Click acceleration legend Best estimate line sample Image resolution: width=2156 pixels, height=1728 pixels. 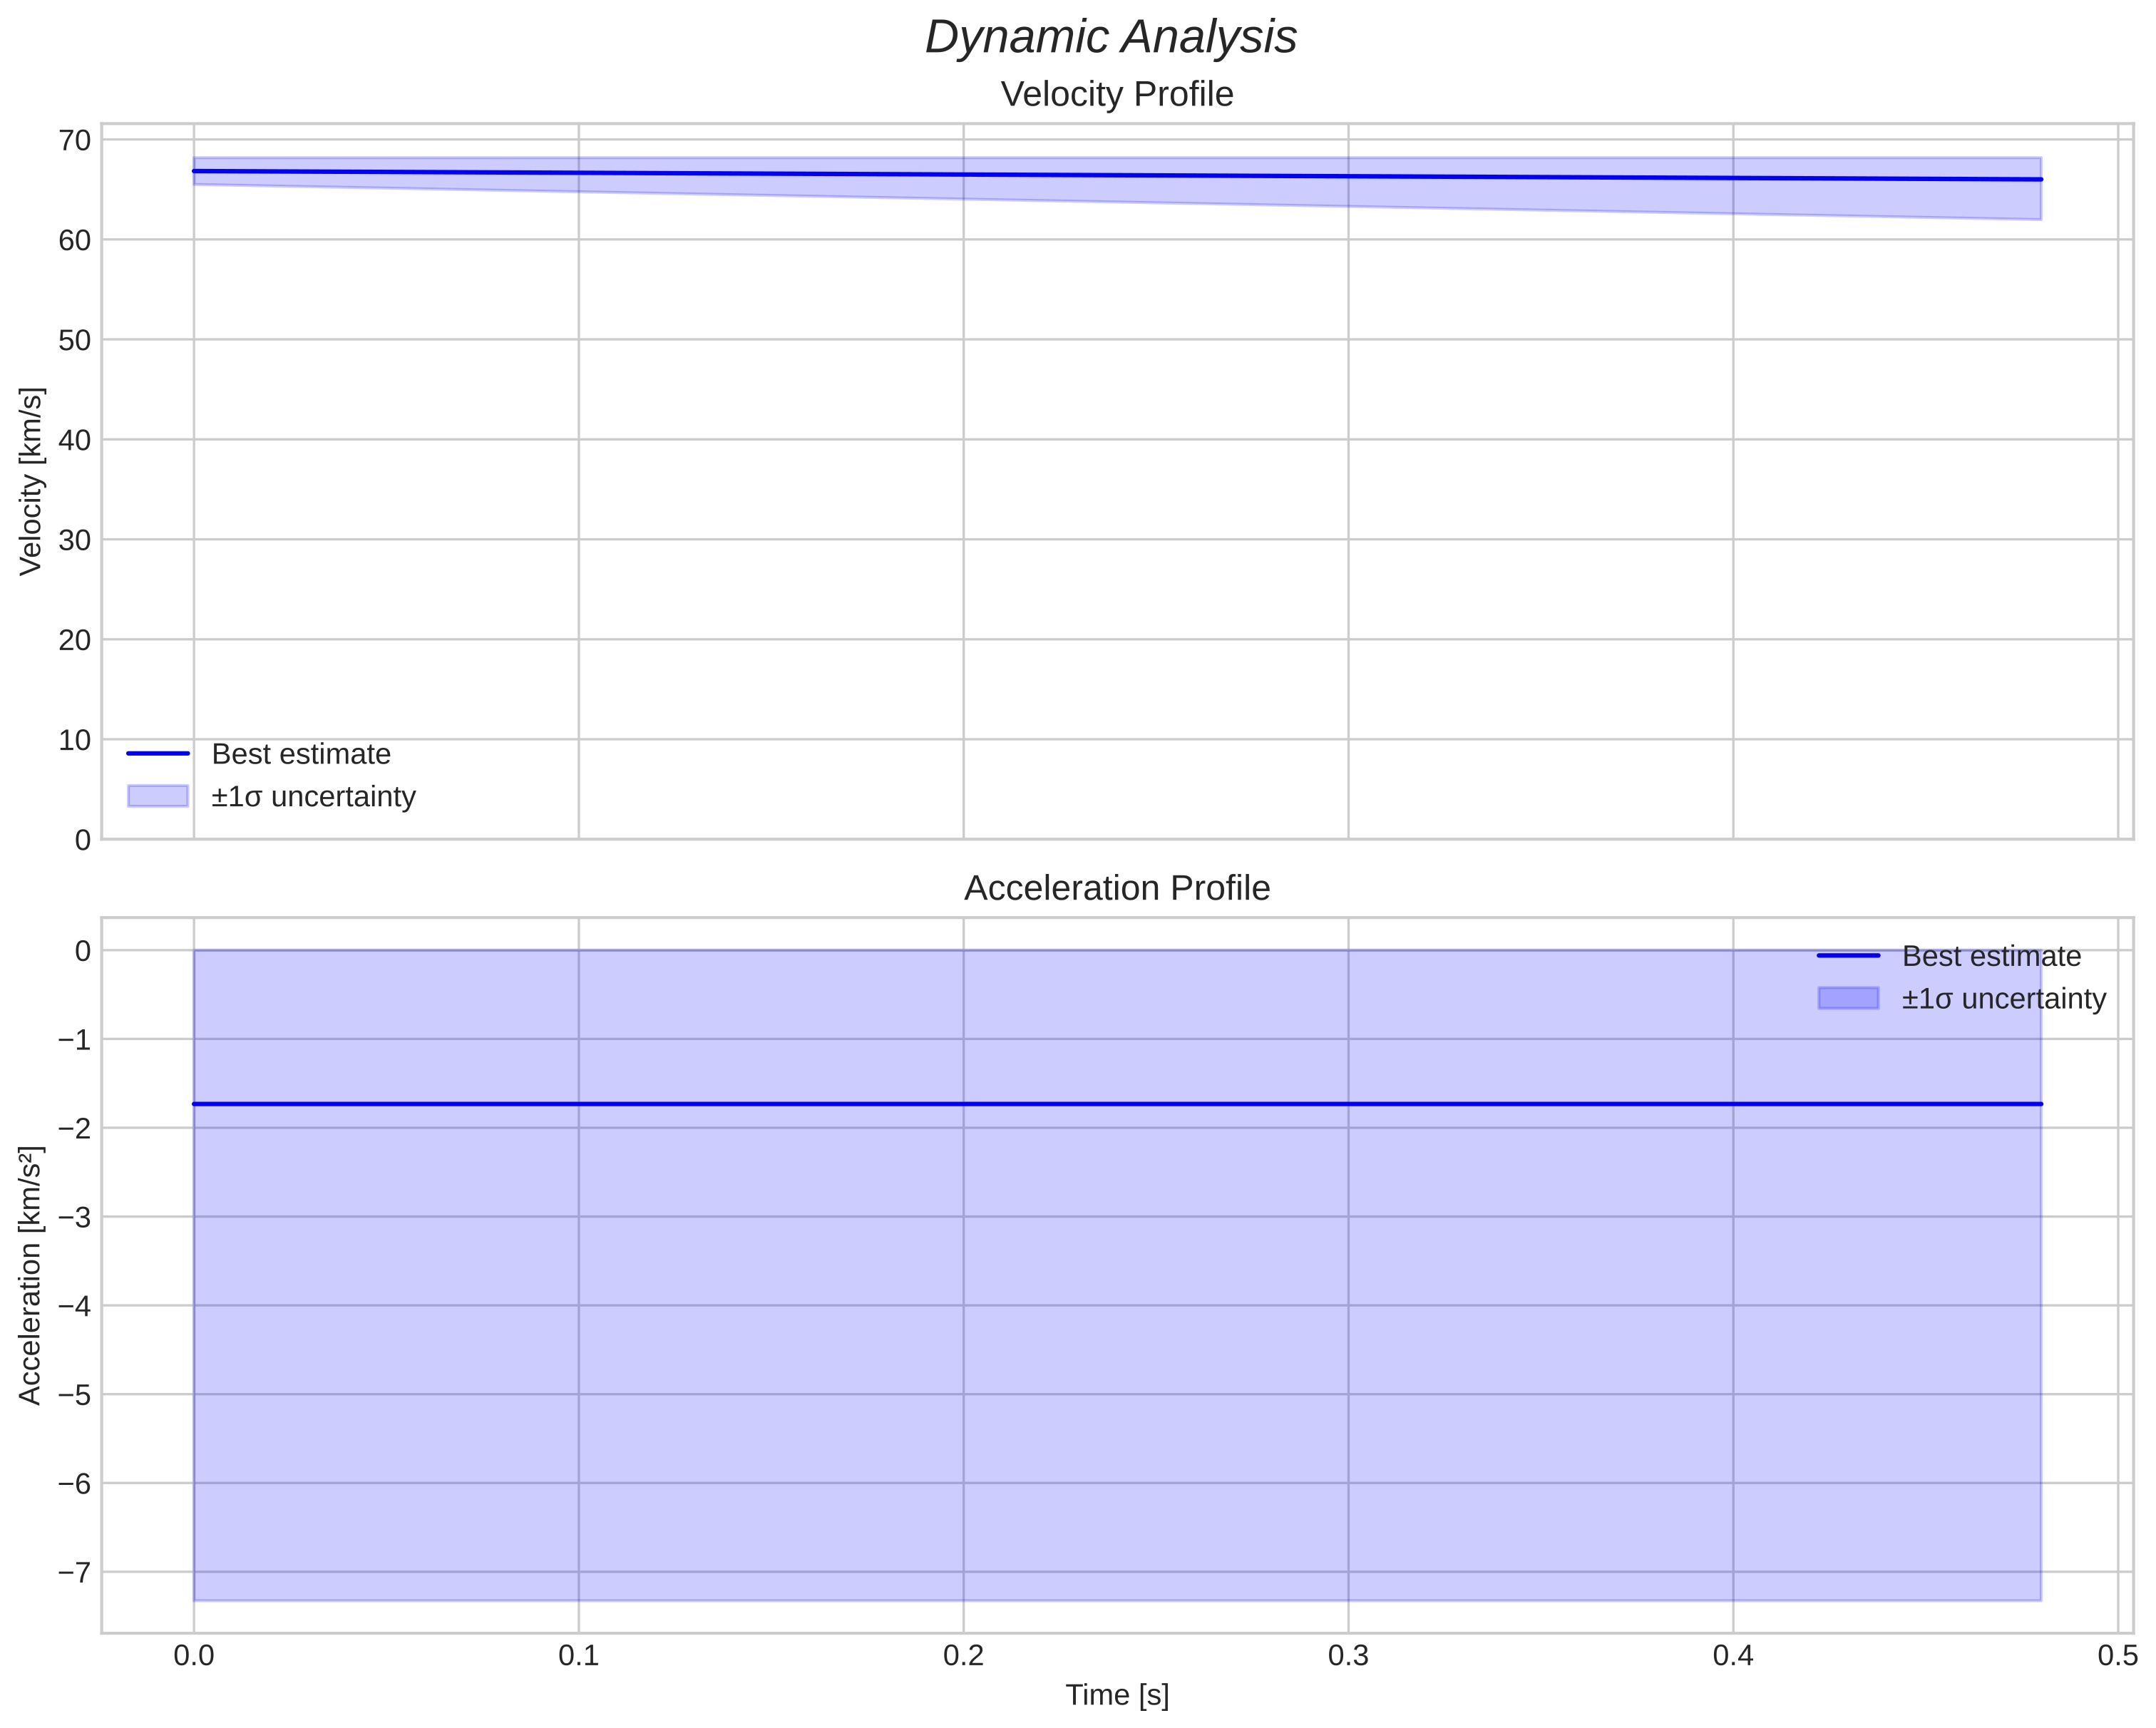pos(1848,956)
